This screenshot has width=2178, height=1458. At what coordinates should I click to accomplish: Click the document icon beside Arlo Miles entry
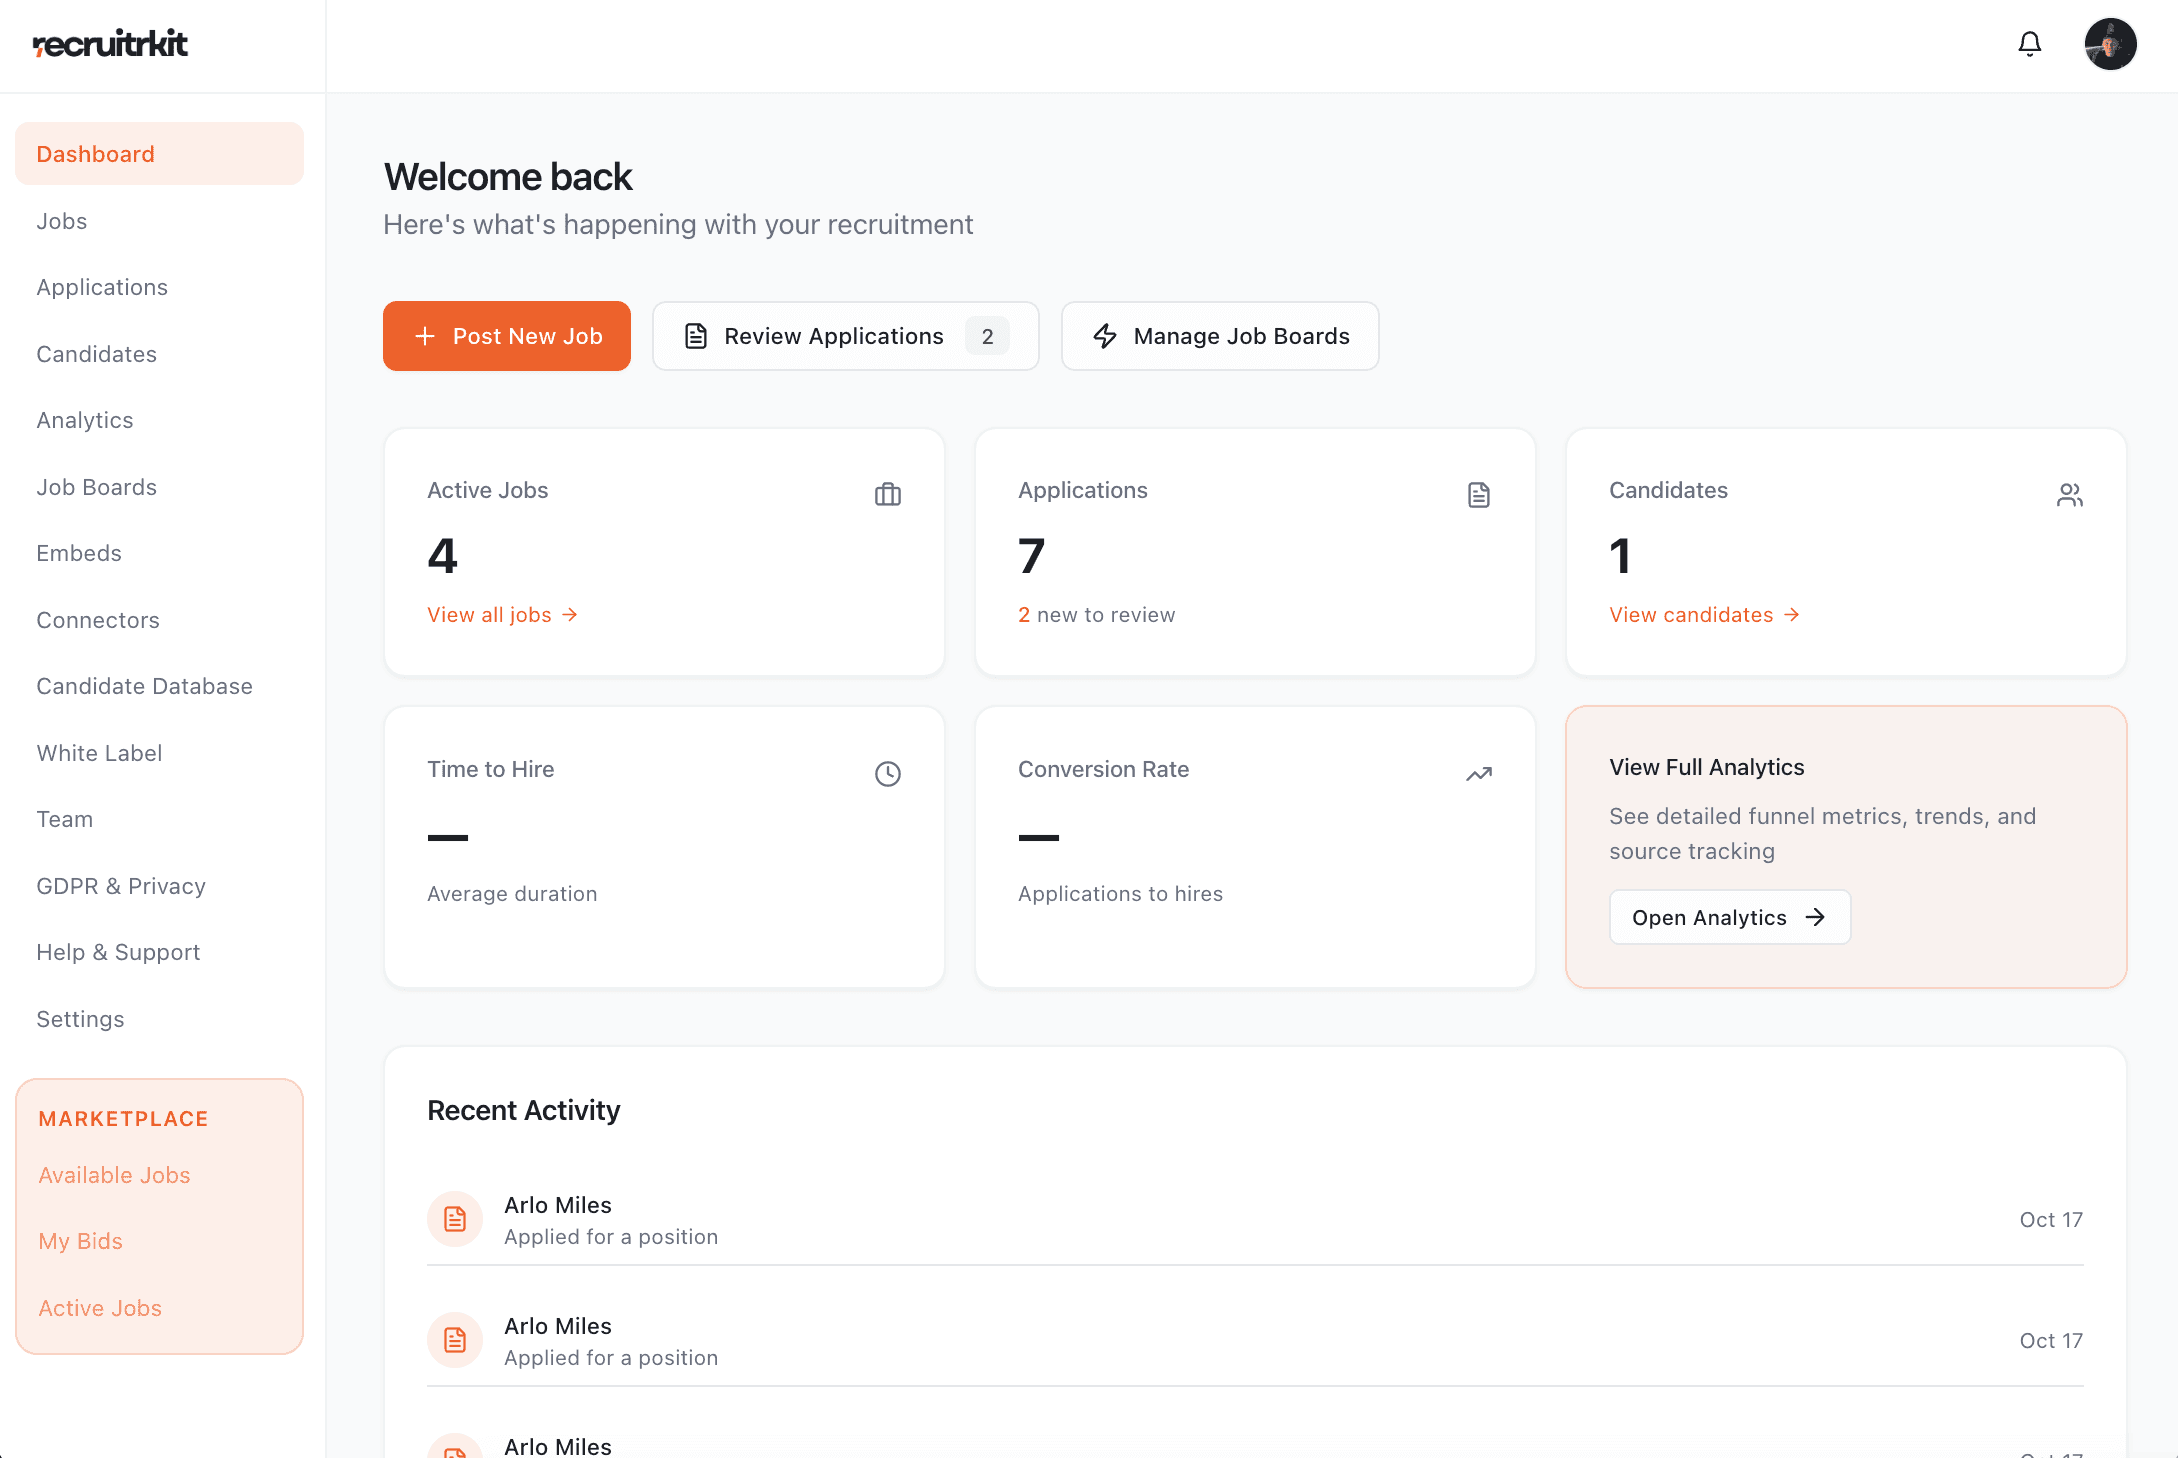[x=455, y=1219]
